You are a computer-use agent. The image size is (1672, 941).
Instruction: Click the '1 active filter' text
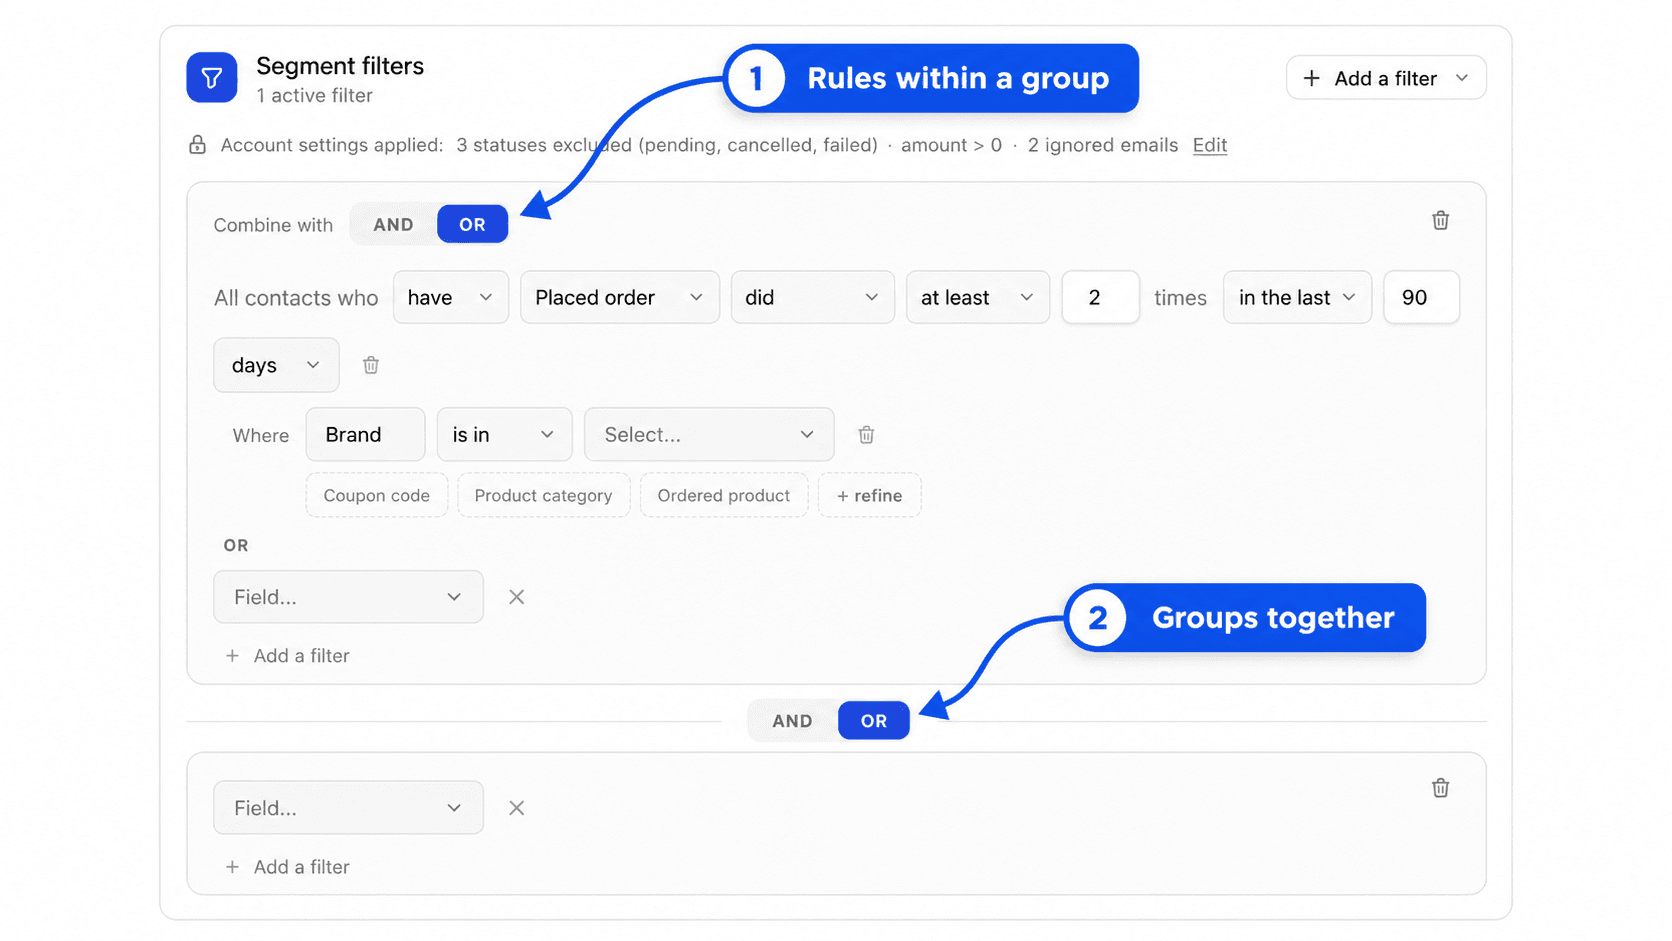[x=314, y=96]
